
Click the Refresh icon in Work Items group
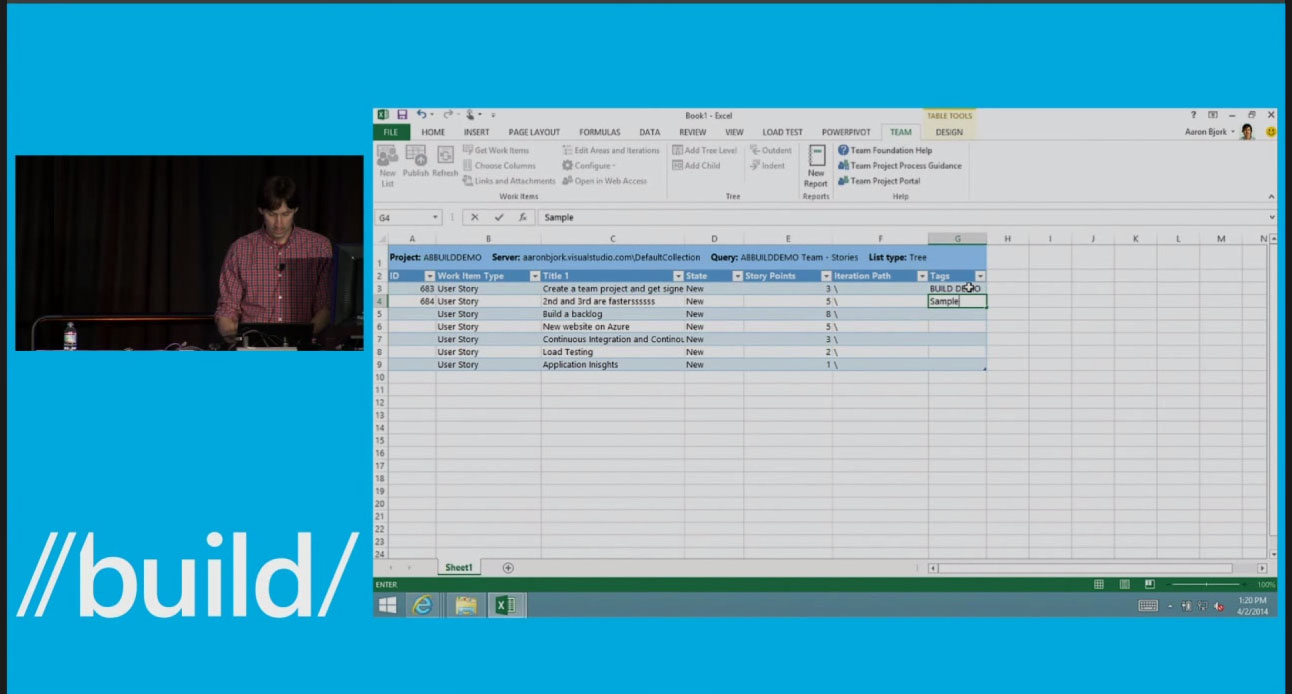[446, 158]
